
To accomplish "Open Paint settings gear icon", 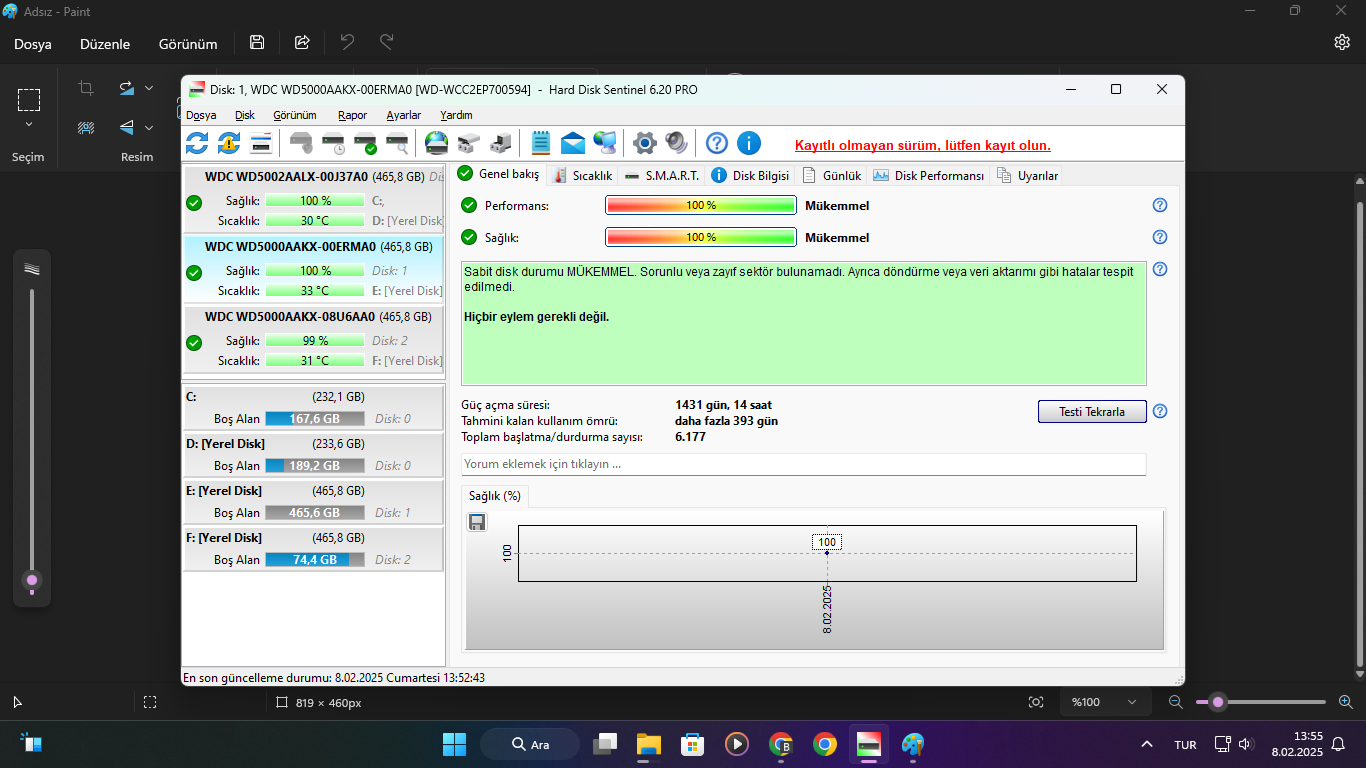I will (1342, 42).
